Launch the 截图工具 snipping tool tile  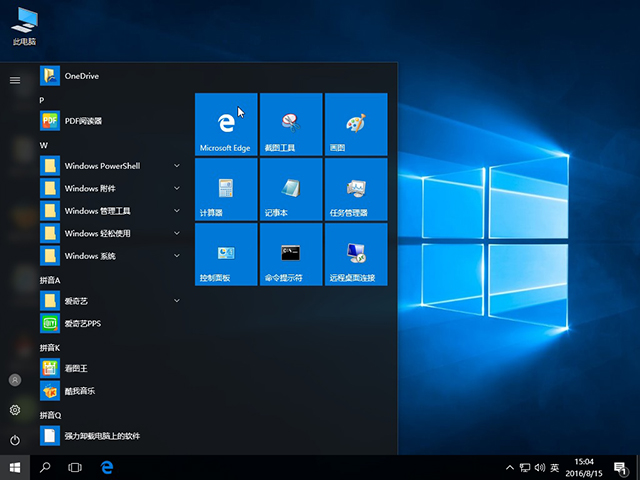(290, 124)
